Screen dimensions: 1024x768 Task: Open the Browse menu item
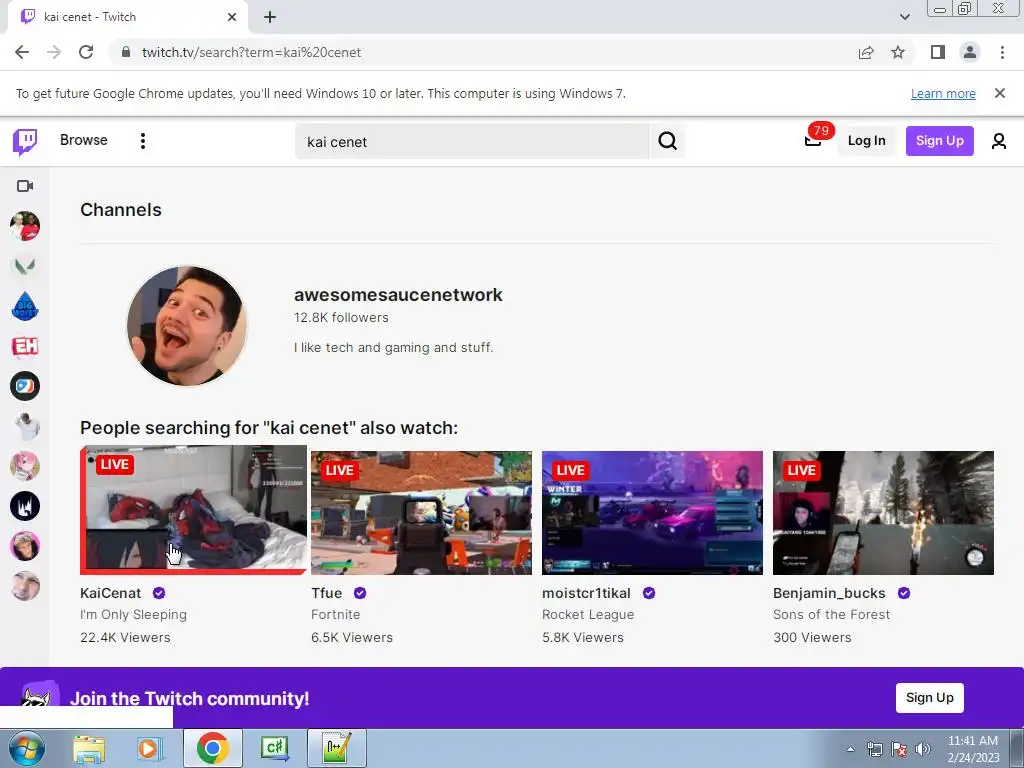[84, 140]
